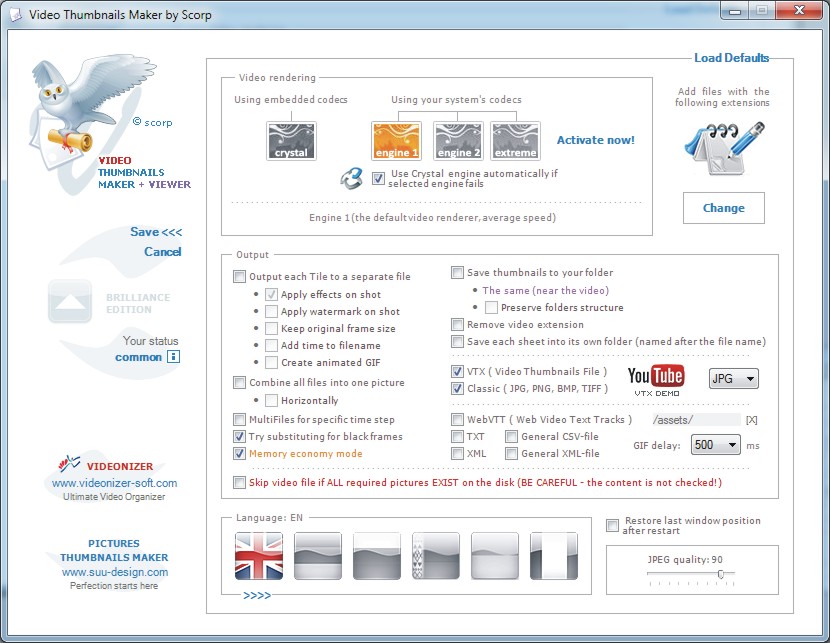Viewport: 830px width, 643px height.
Task: Uncheck Classic JPG, PNG, BMP, TIFF output
Action: (457, 388)
